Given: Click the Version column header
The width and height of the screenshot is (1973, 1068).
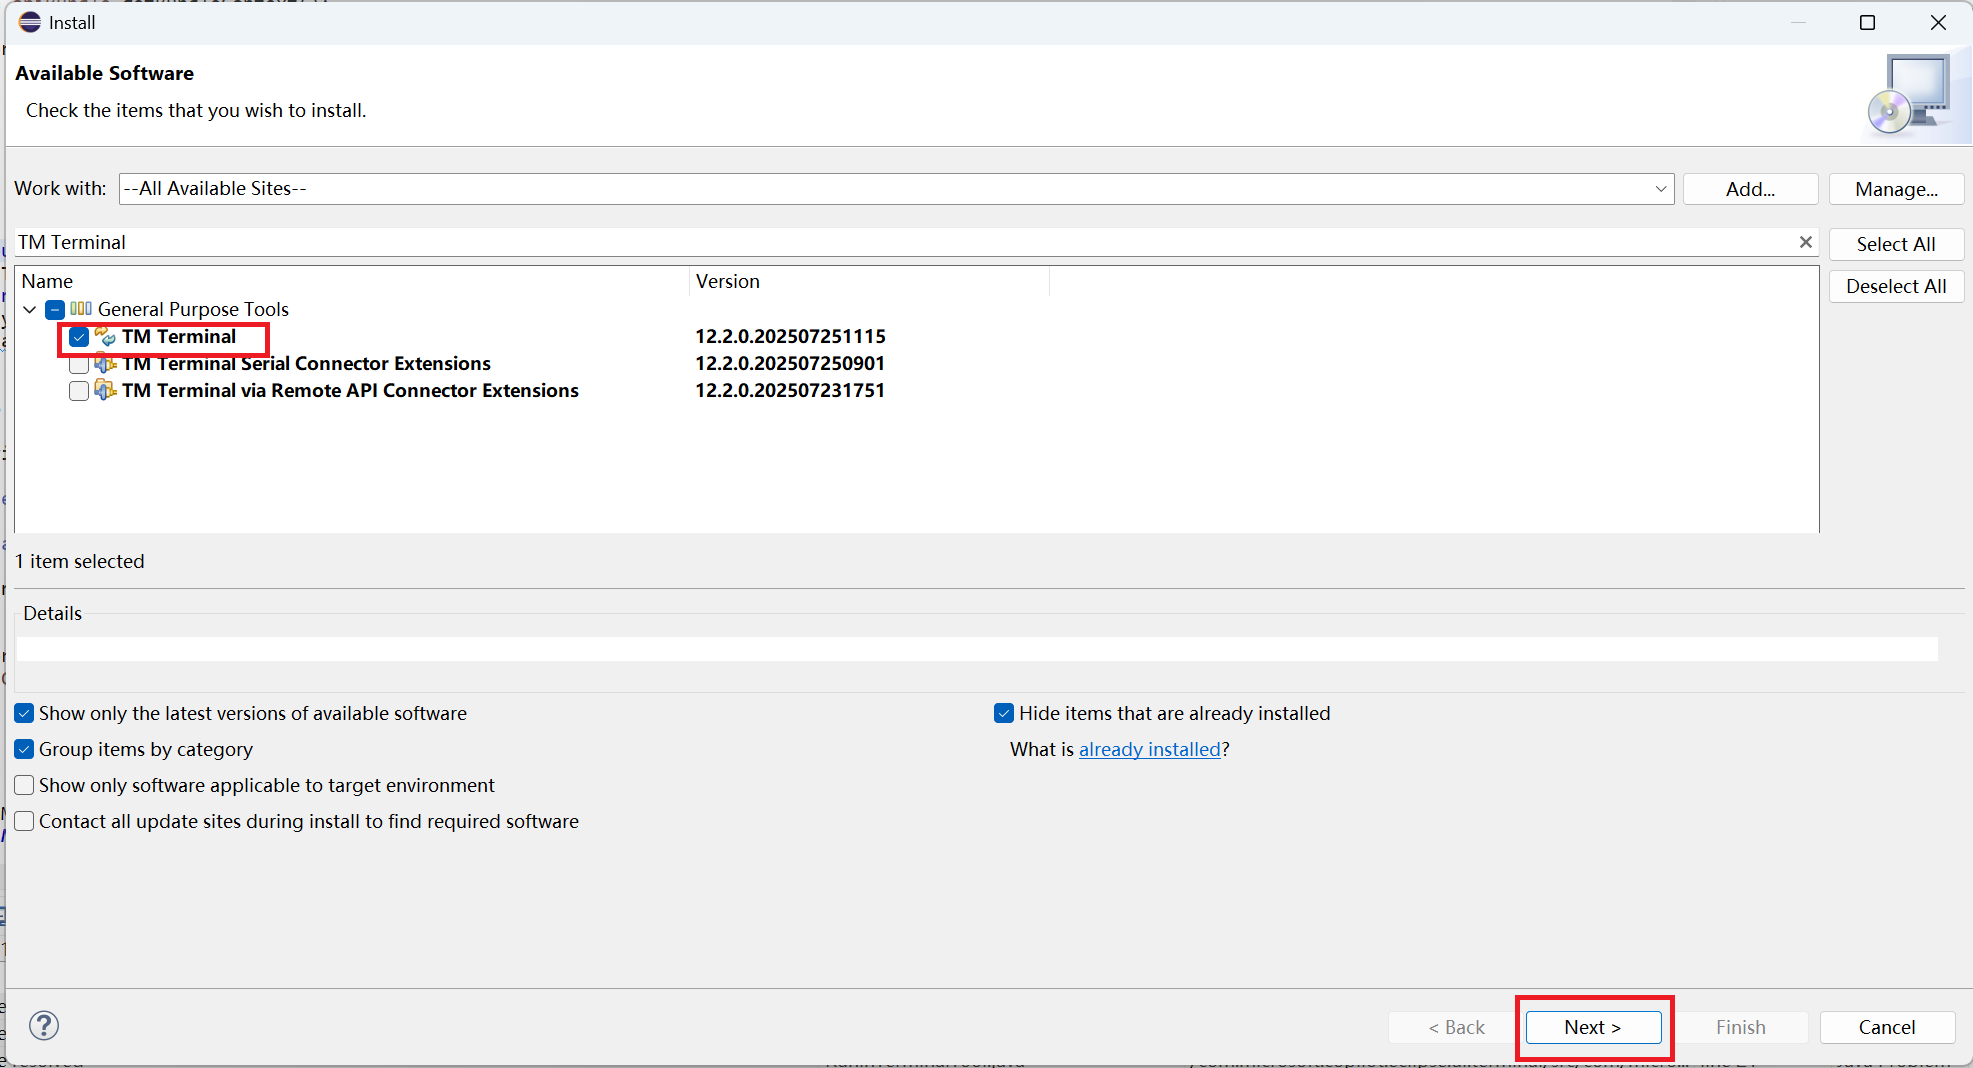Looking at the screenshot, I should coord(869,281).
